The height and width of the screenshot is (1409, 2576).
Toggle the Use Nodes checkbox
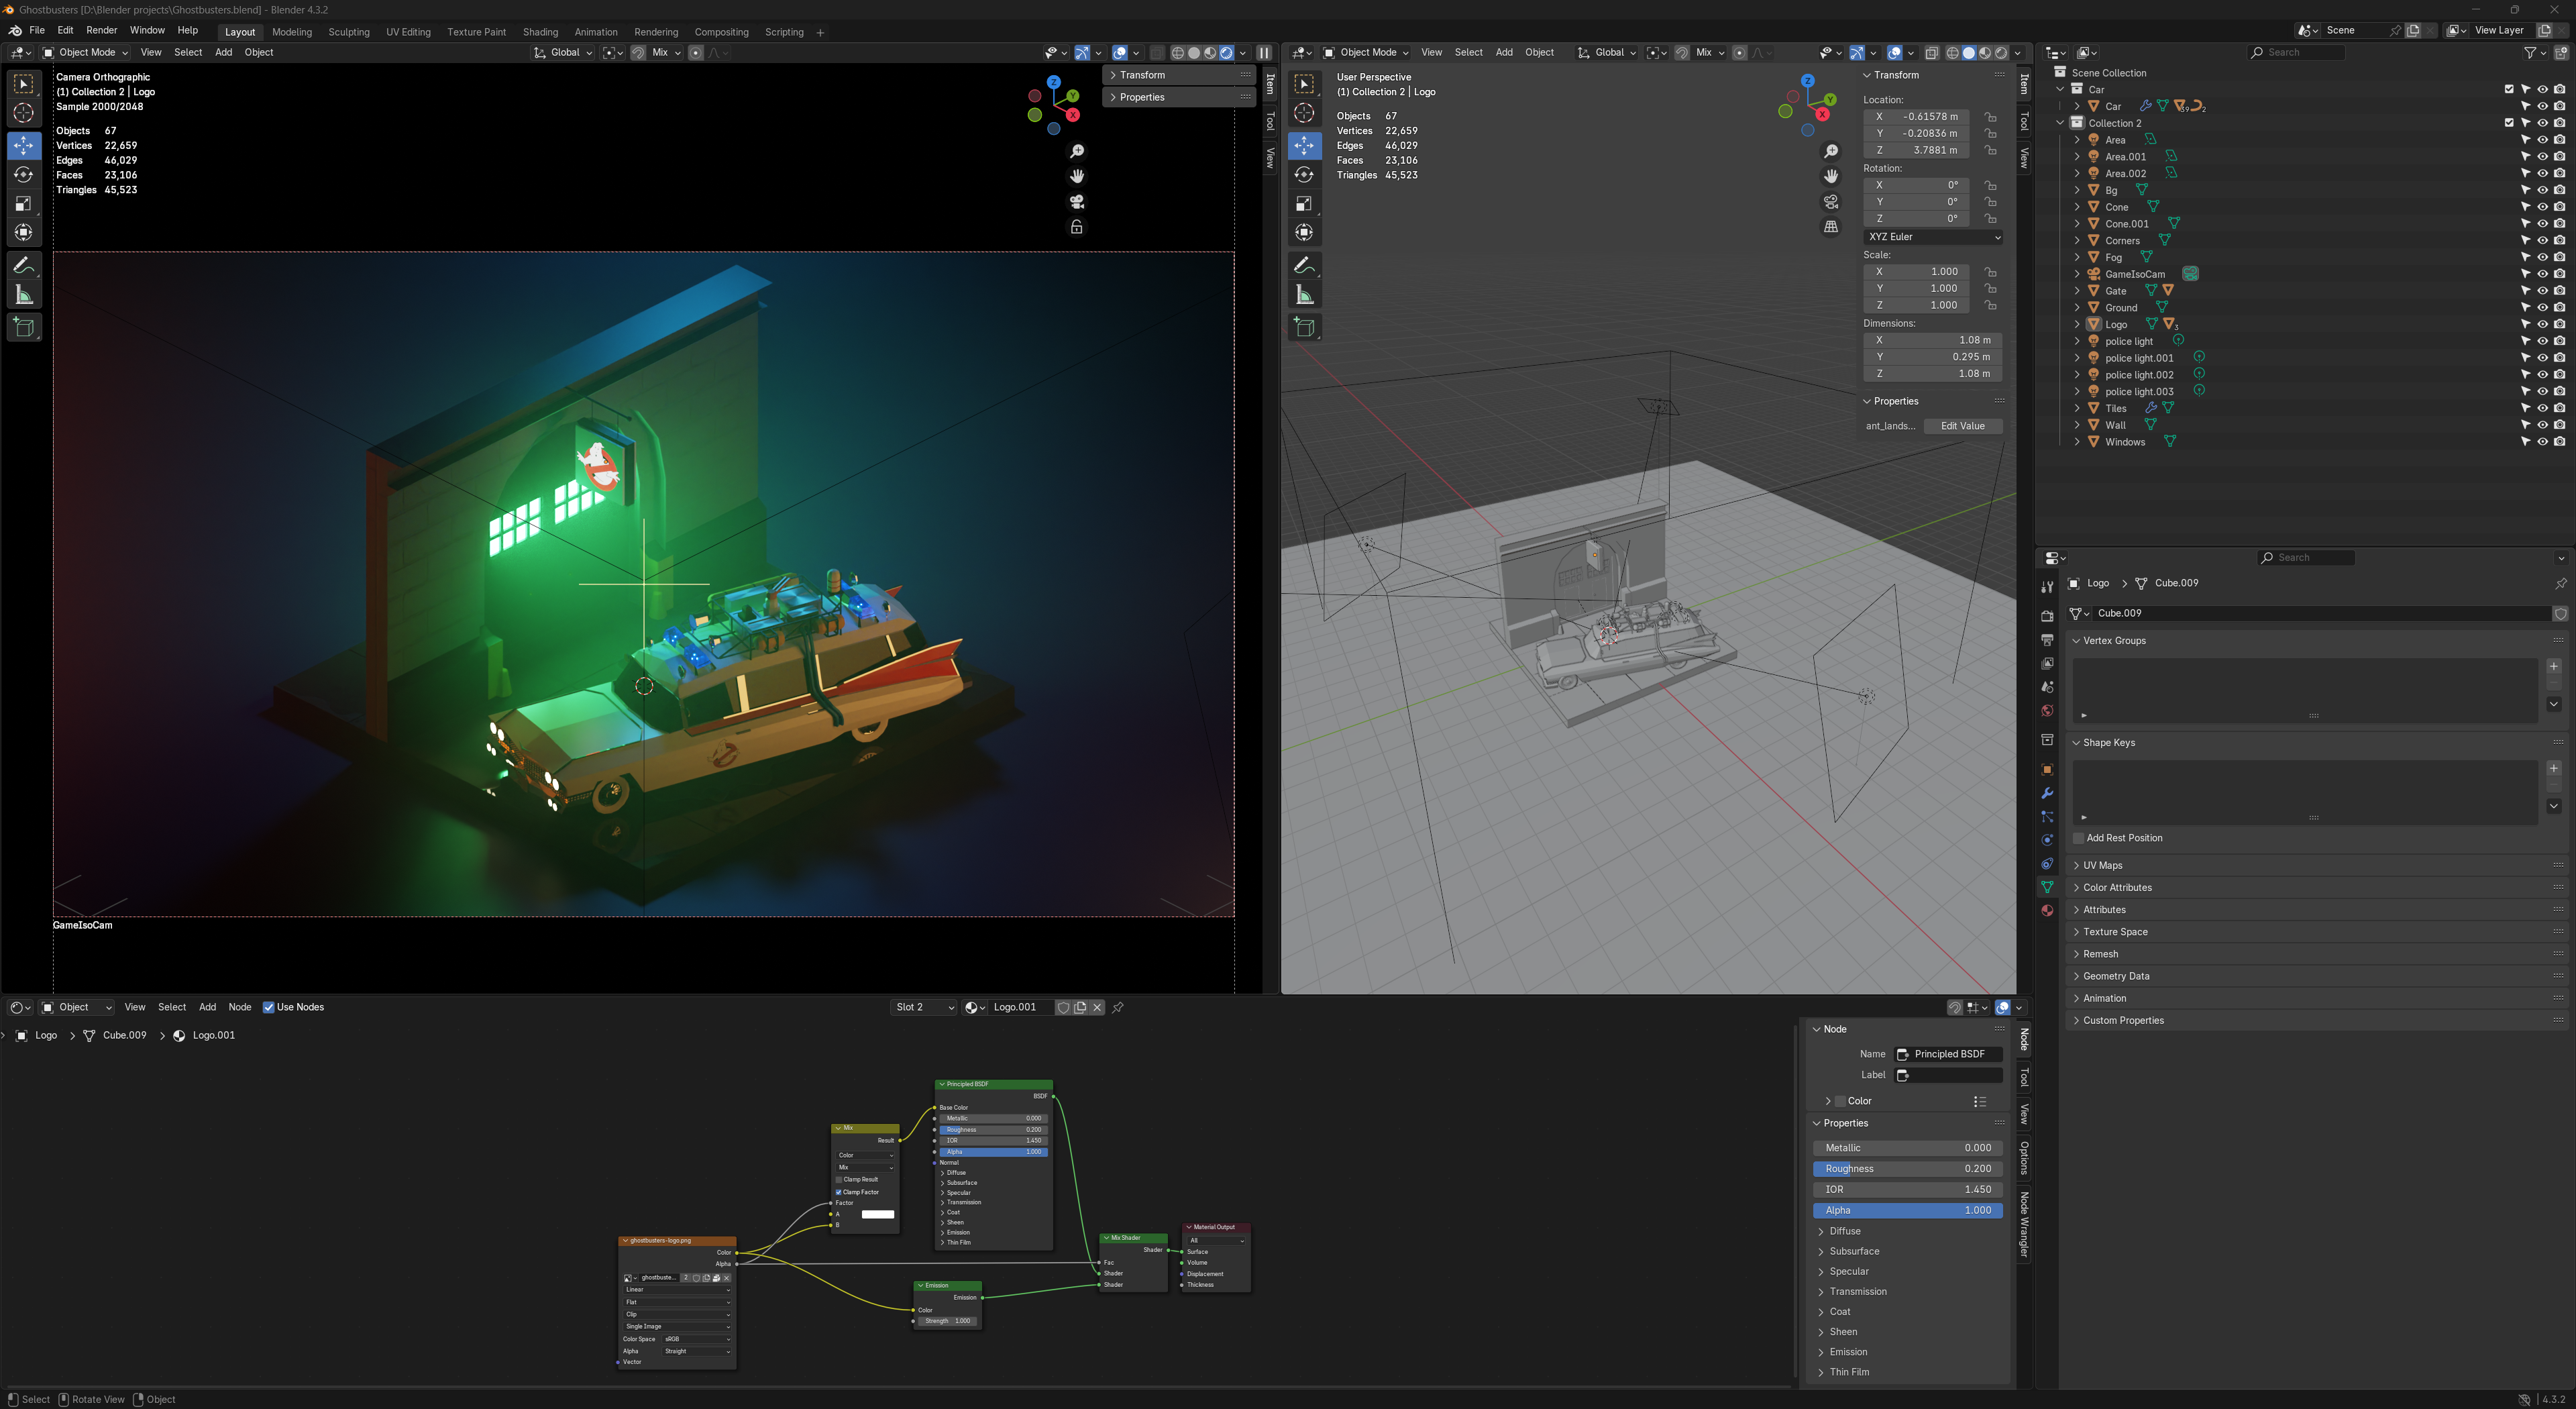tap(268, 1007)
